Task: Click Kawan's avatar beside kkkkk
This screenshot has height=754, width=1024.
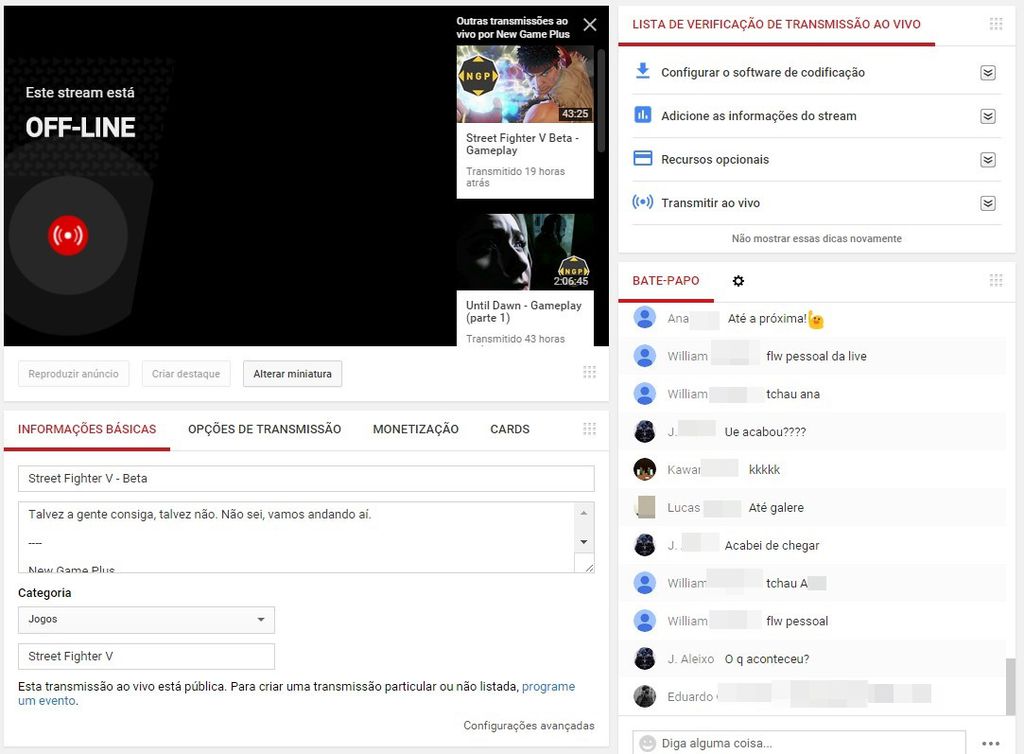Action: point(645,469)
